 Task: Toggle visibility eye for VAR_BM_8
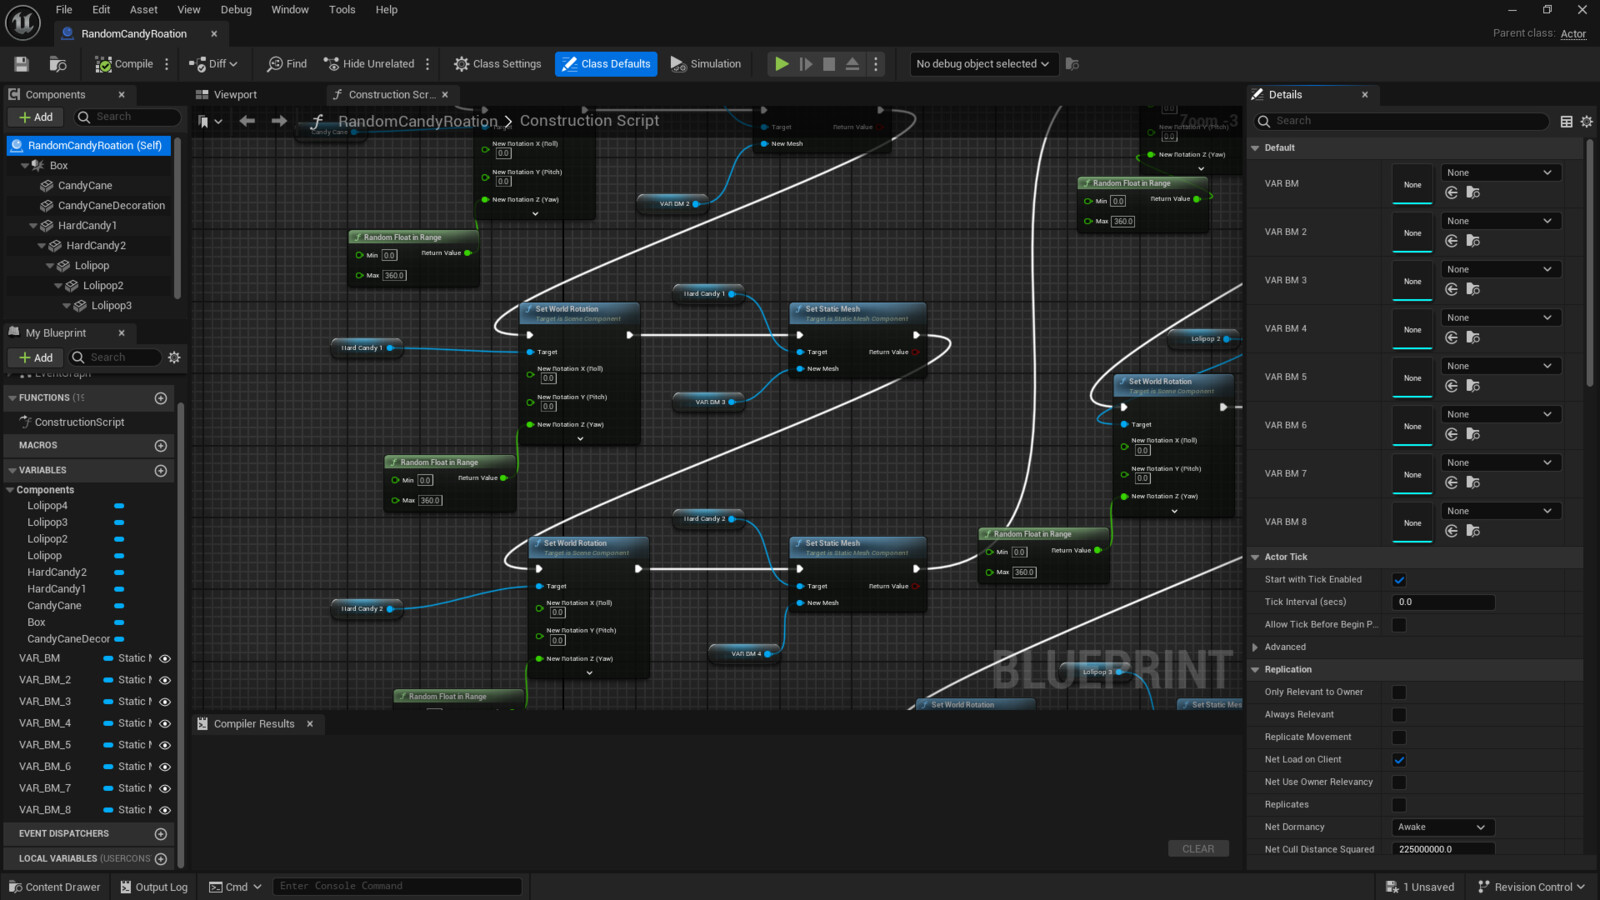coord(165,810)
